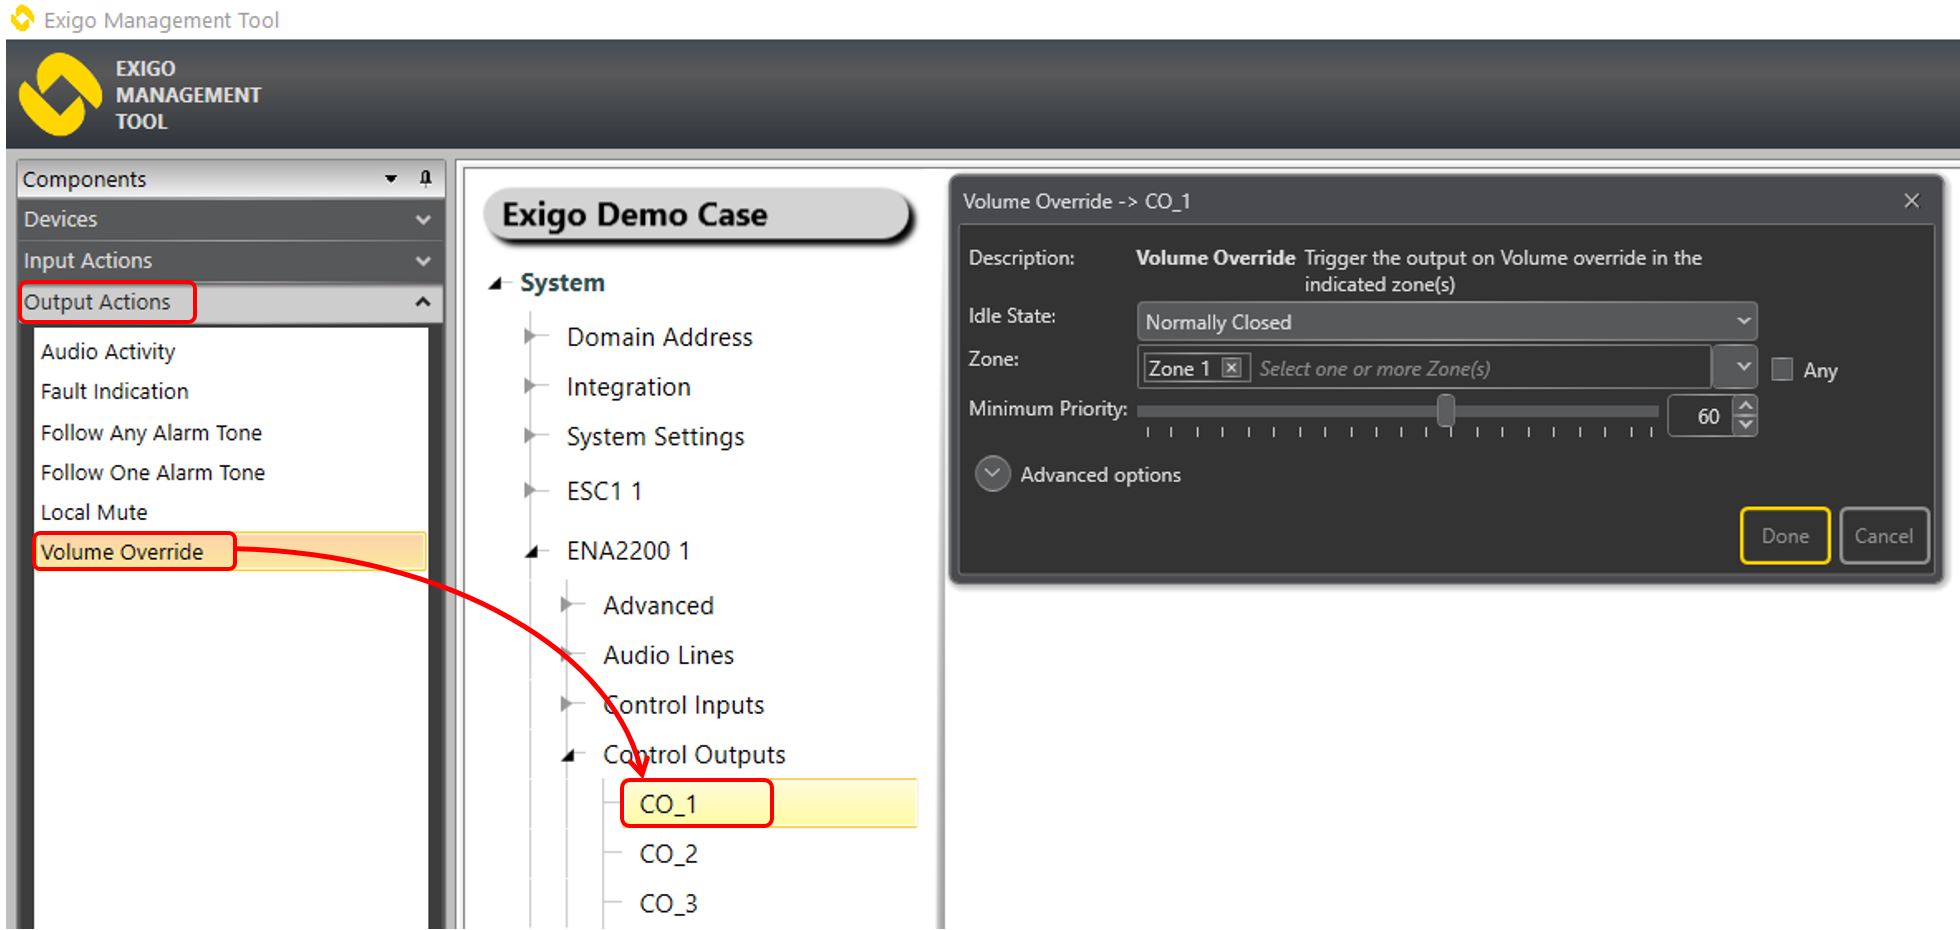Click the Exigo logo in the header banner
1960x930 pixels.
60,95
